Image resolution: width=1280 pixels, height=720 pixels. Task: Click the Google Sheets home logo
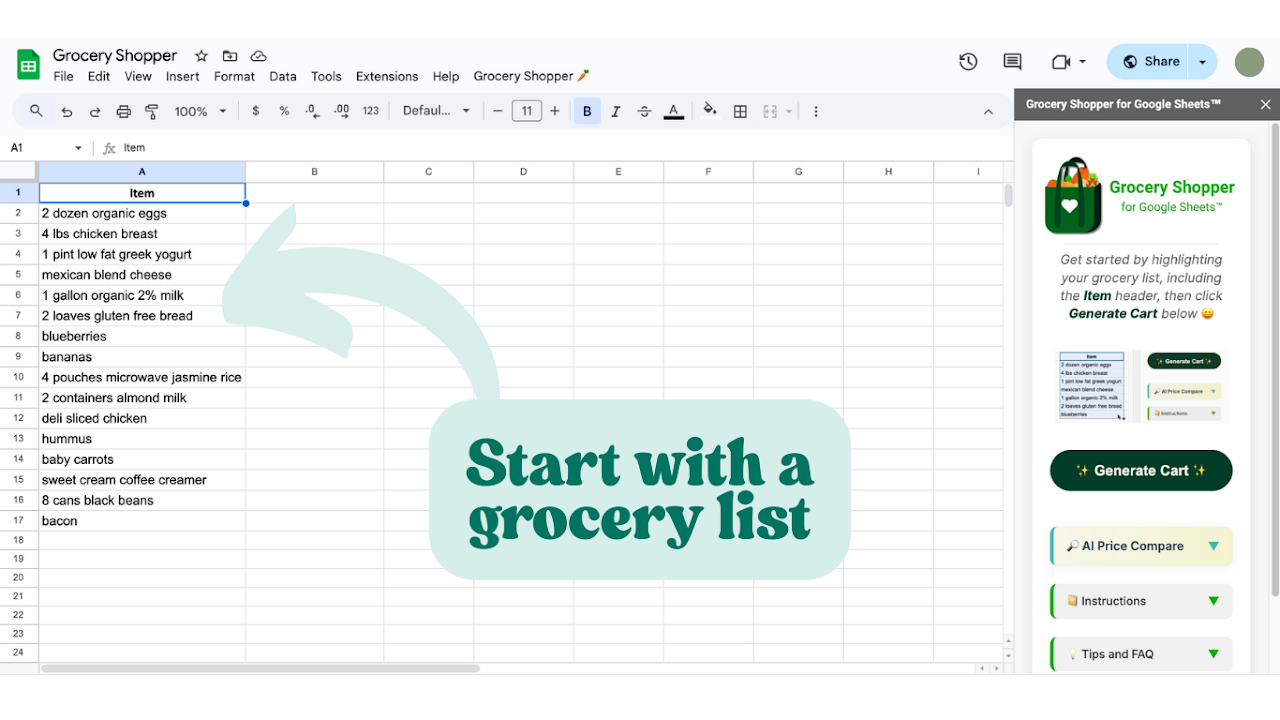[x=28, y=65]
